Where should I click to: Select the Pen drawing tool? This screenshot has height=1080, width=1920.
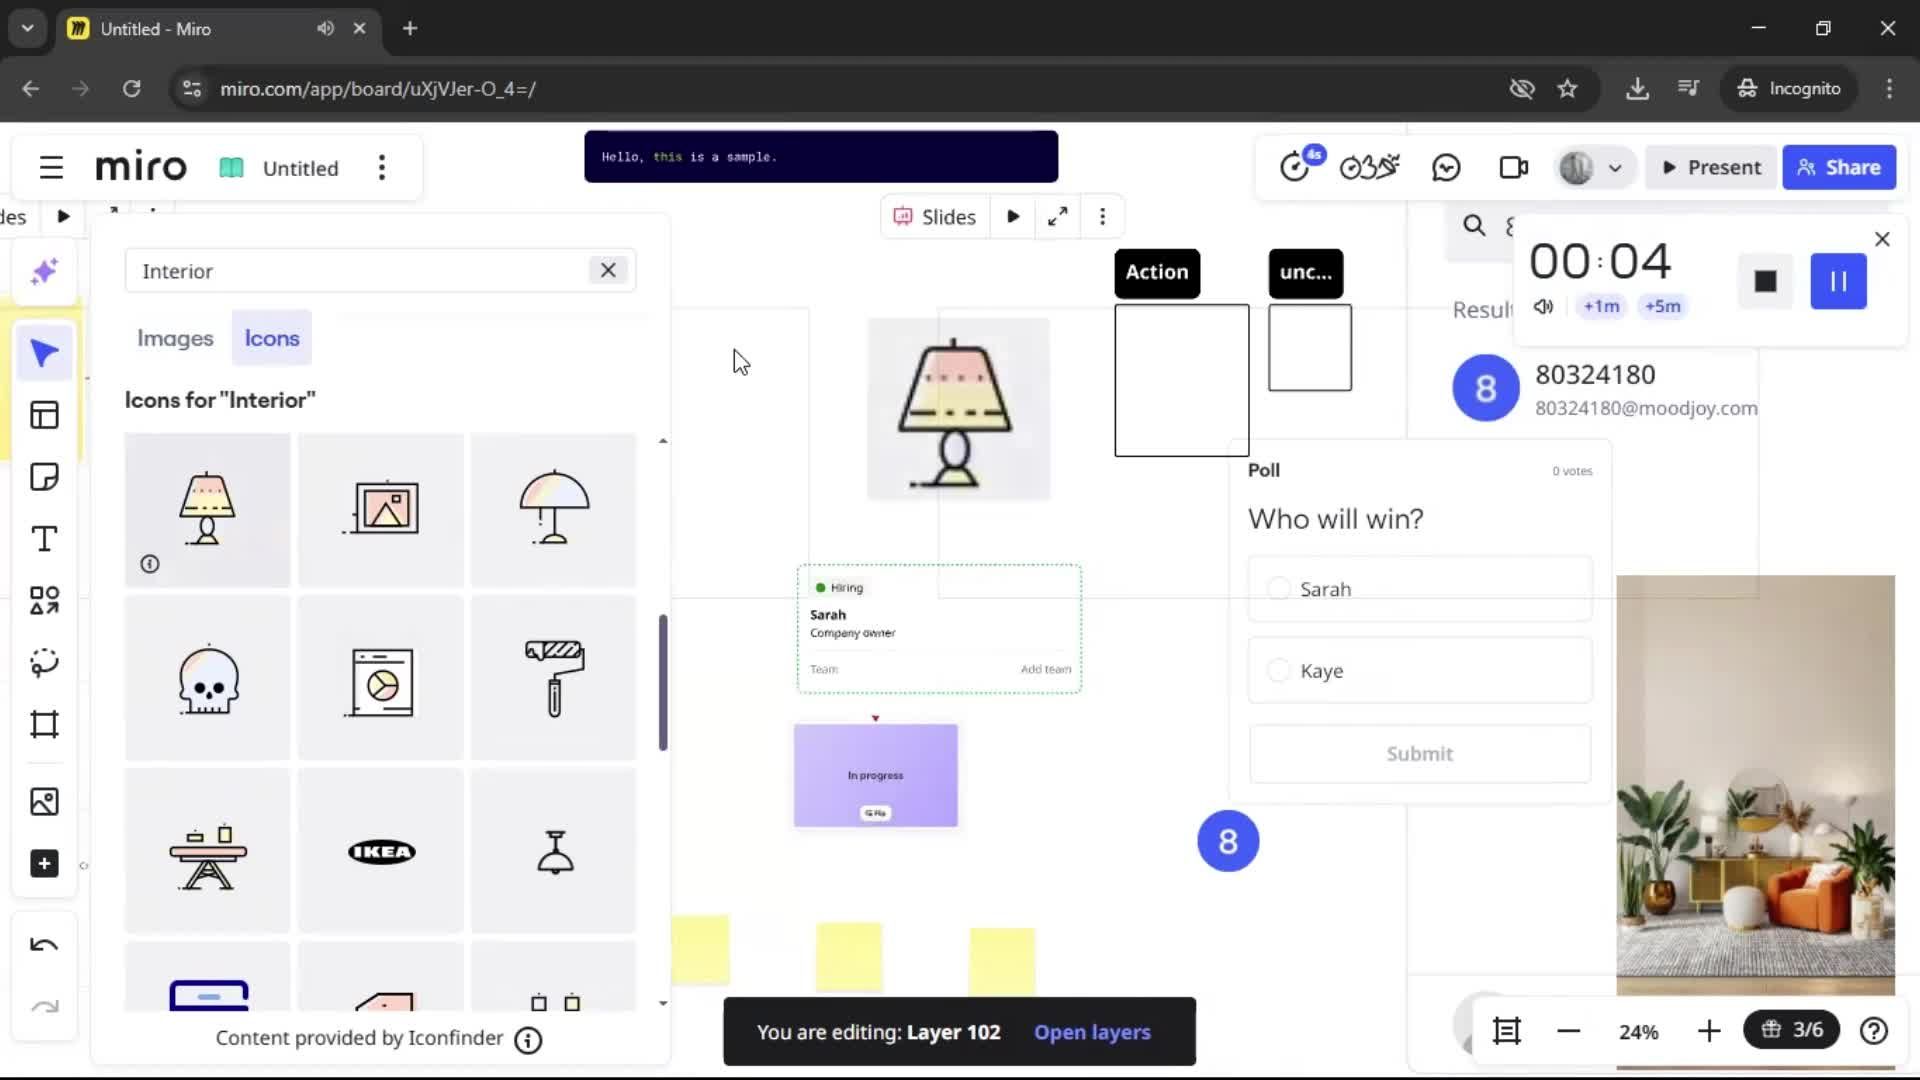point(44,662)
